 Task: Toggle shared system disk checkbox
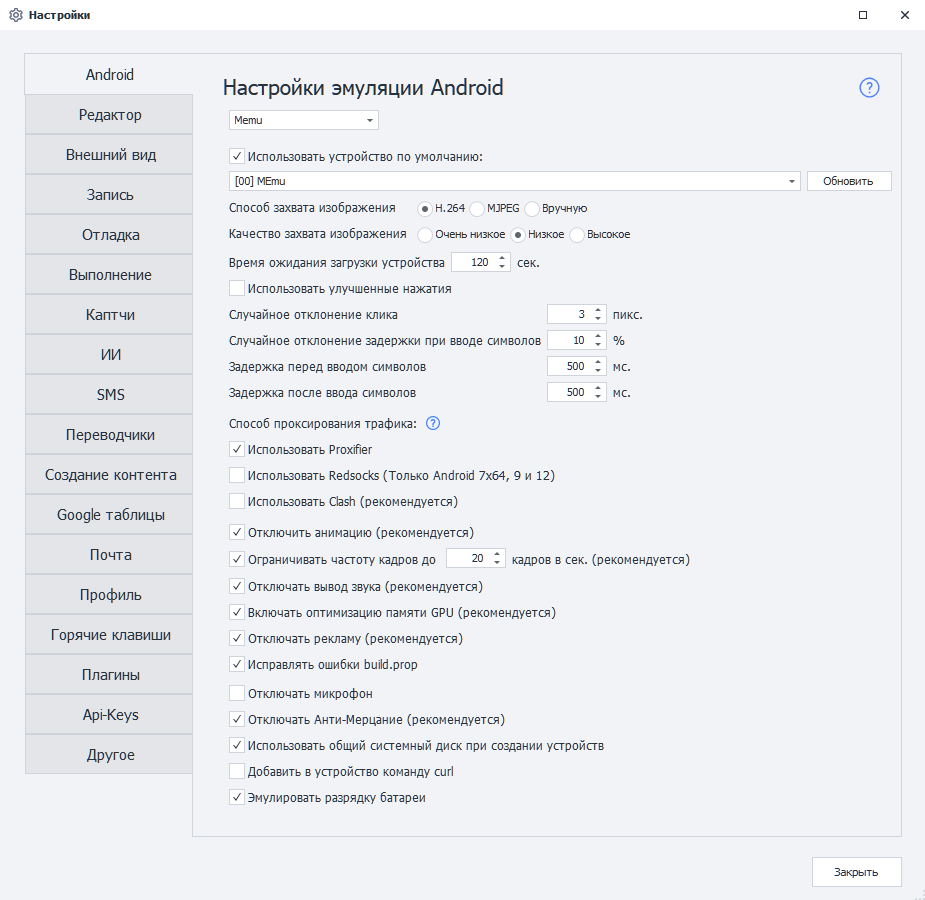point(237,745)
